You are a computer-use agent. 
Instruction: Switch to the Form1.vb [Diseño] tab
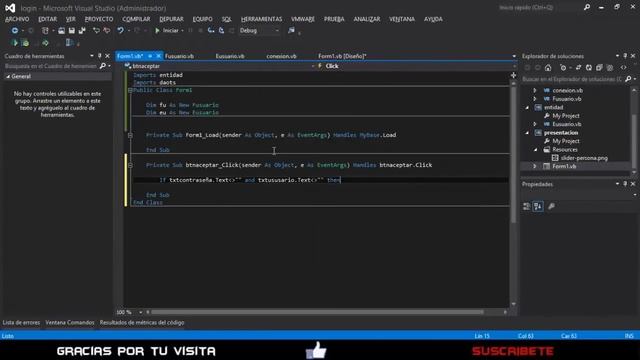[342, 56]
